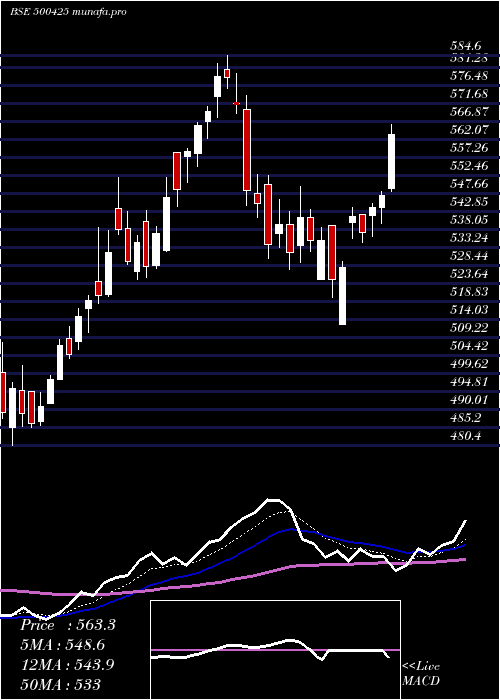This screenshot has height=700, width=500.
Task: Select the 480.4 price axis label
Action: tap(466, 436)
